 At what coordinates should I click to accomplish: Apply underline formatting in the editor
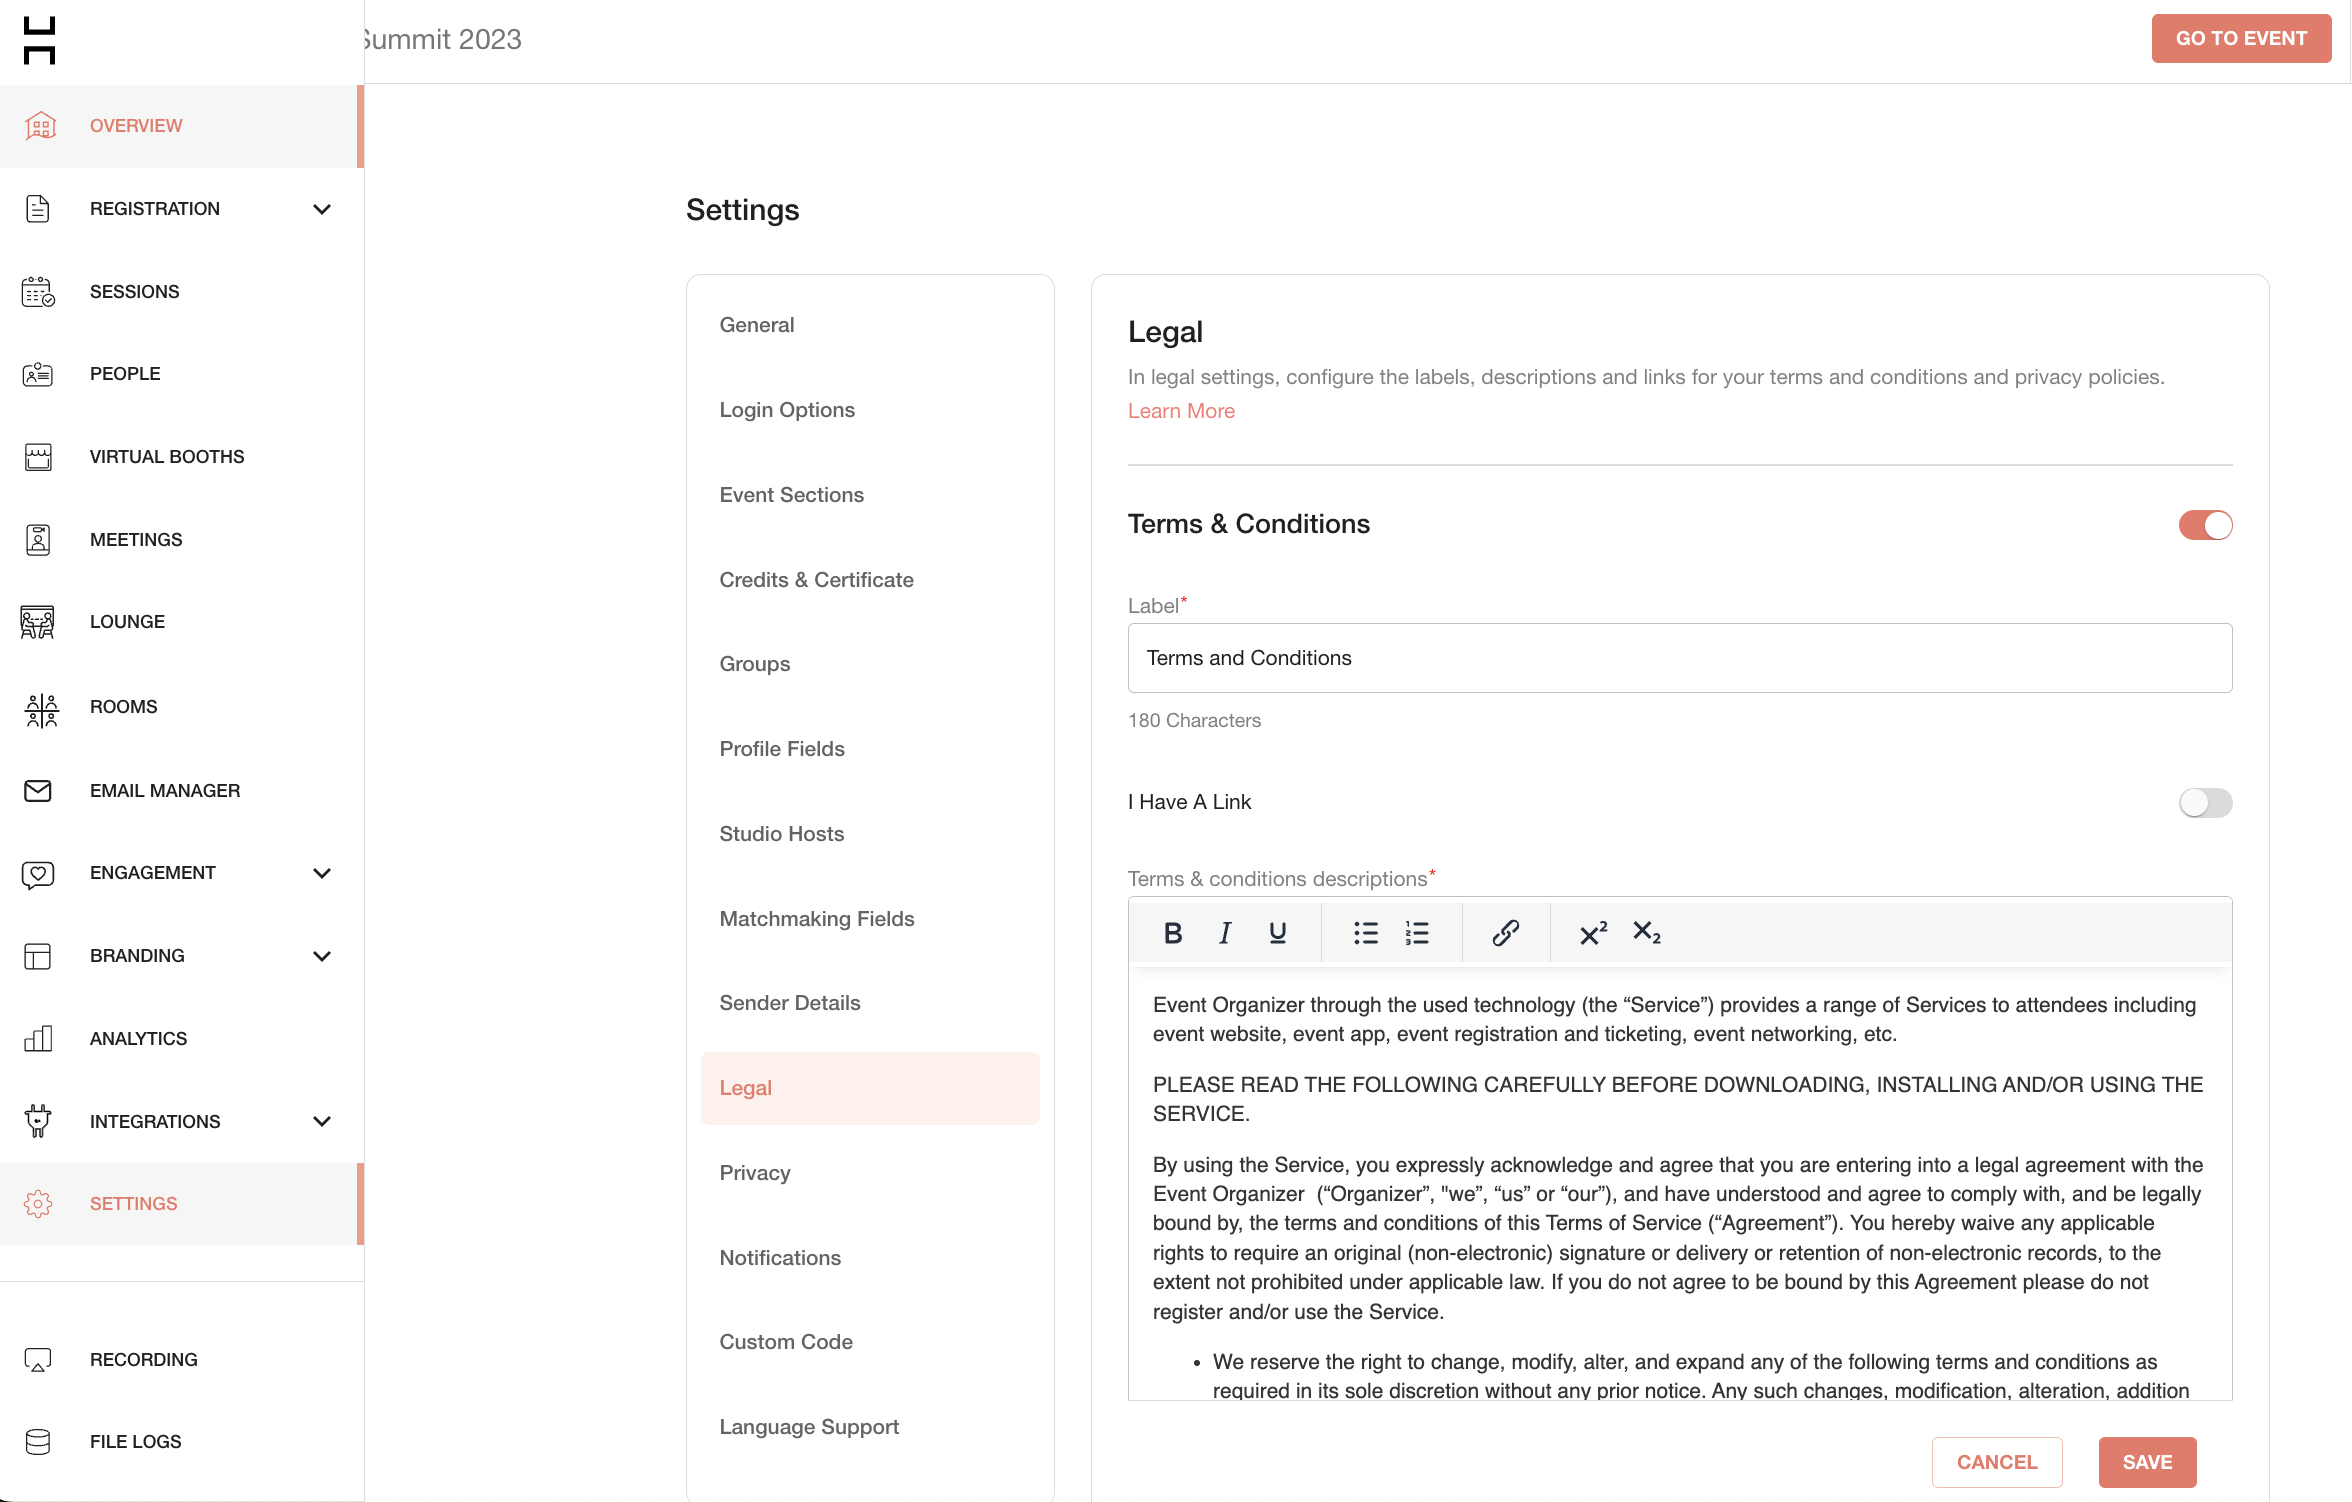(x=1277, y=933)
